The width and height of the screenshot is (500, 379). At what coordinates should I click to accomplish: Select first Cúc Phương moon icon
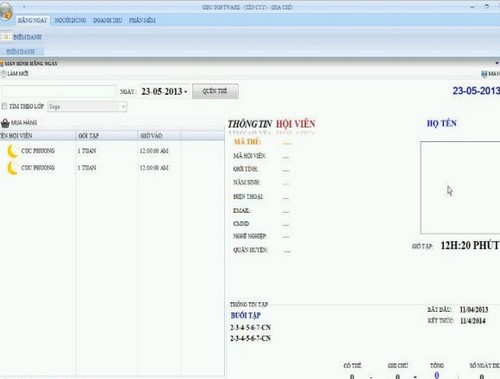(x=13, y=151)
